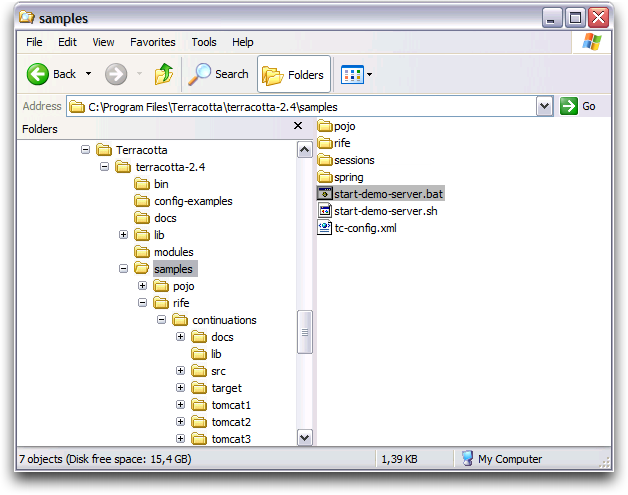Viewport: 628px width, 495px height.
Task: Collapse the samples tree node
Action: [x=123, y=269]
